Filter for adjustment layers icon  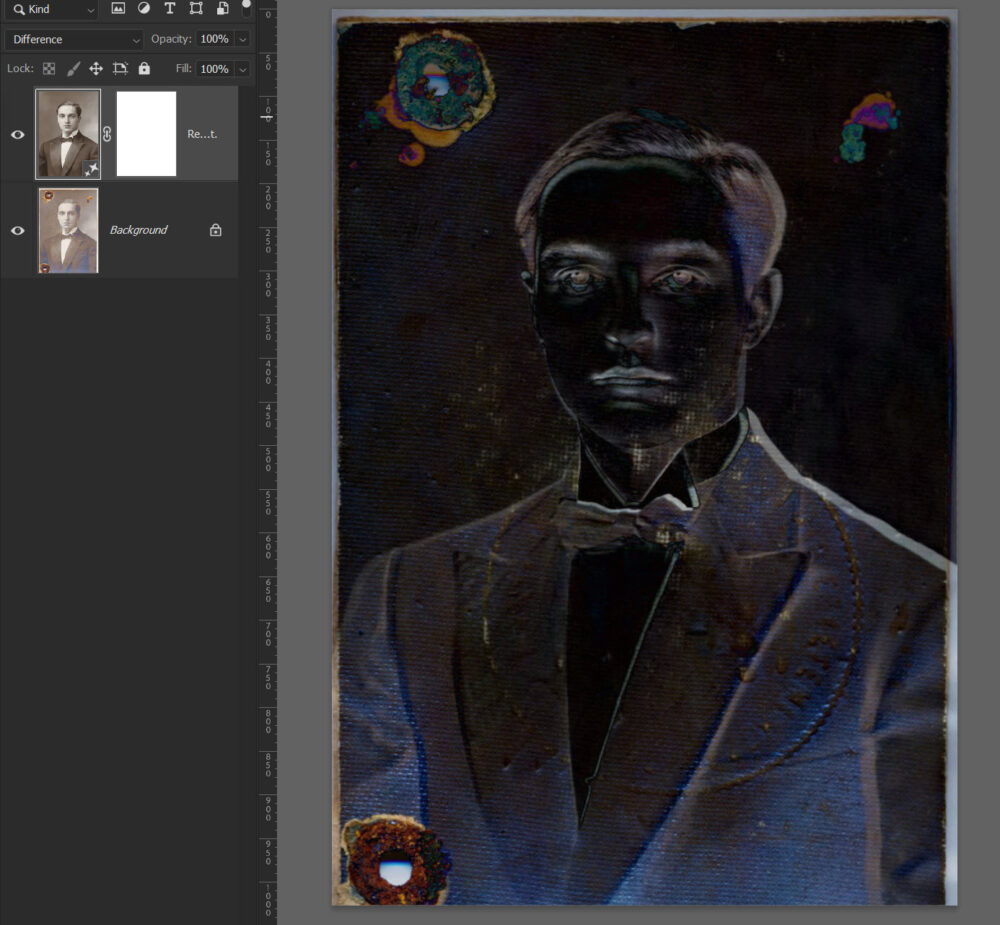pos(144,9)
